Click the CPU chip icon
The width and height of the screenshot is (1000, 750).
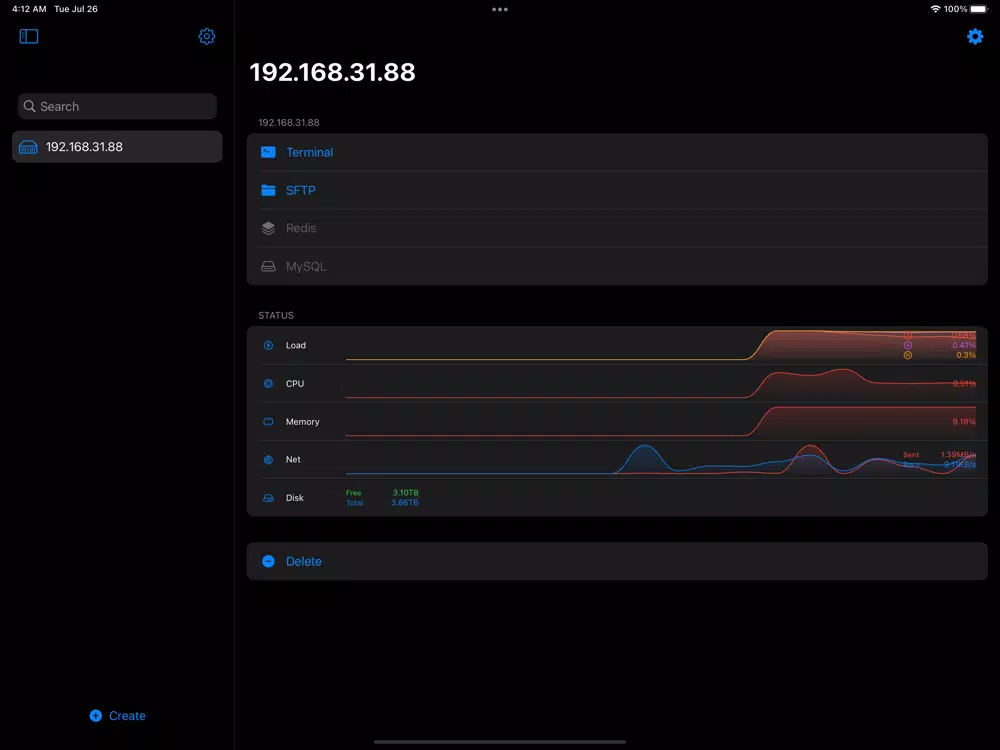[268, 383]
